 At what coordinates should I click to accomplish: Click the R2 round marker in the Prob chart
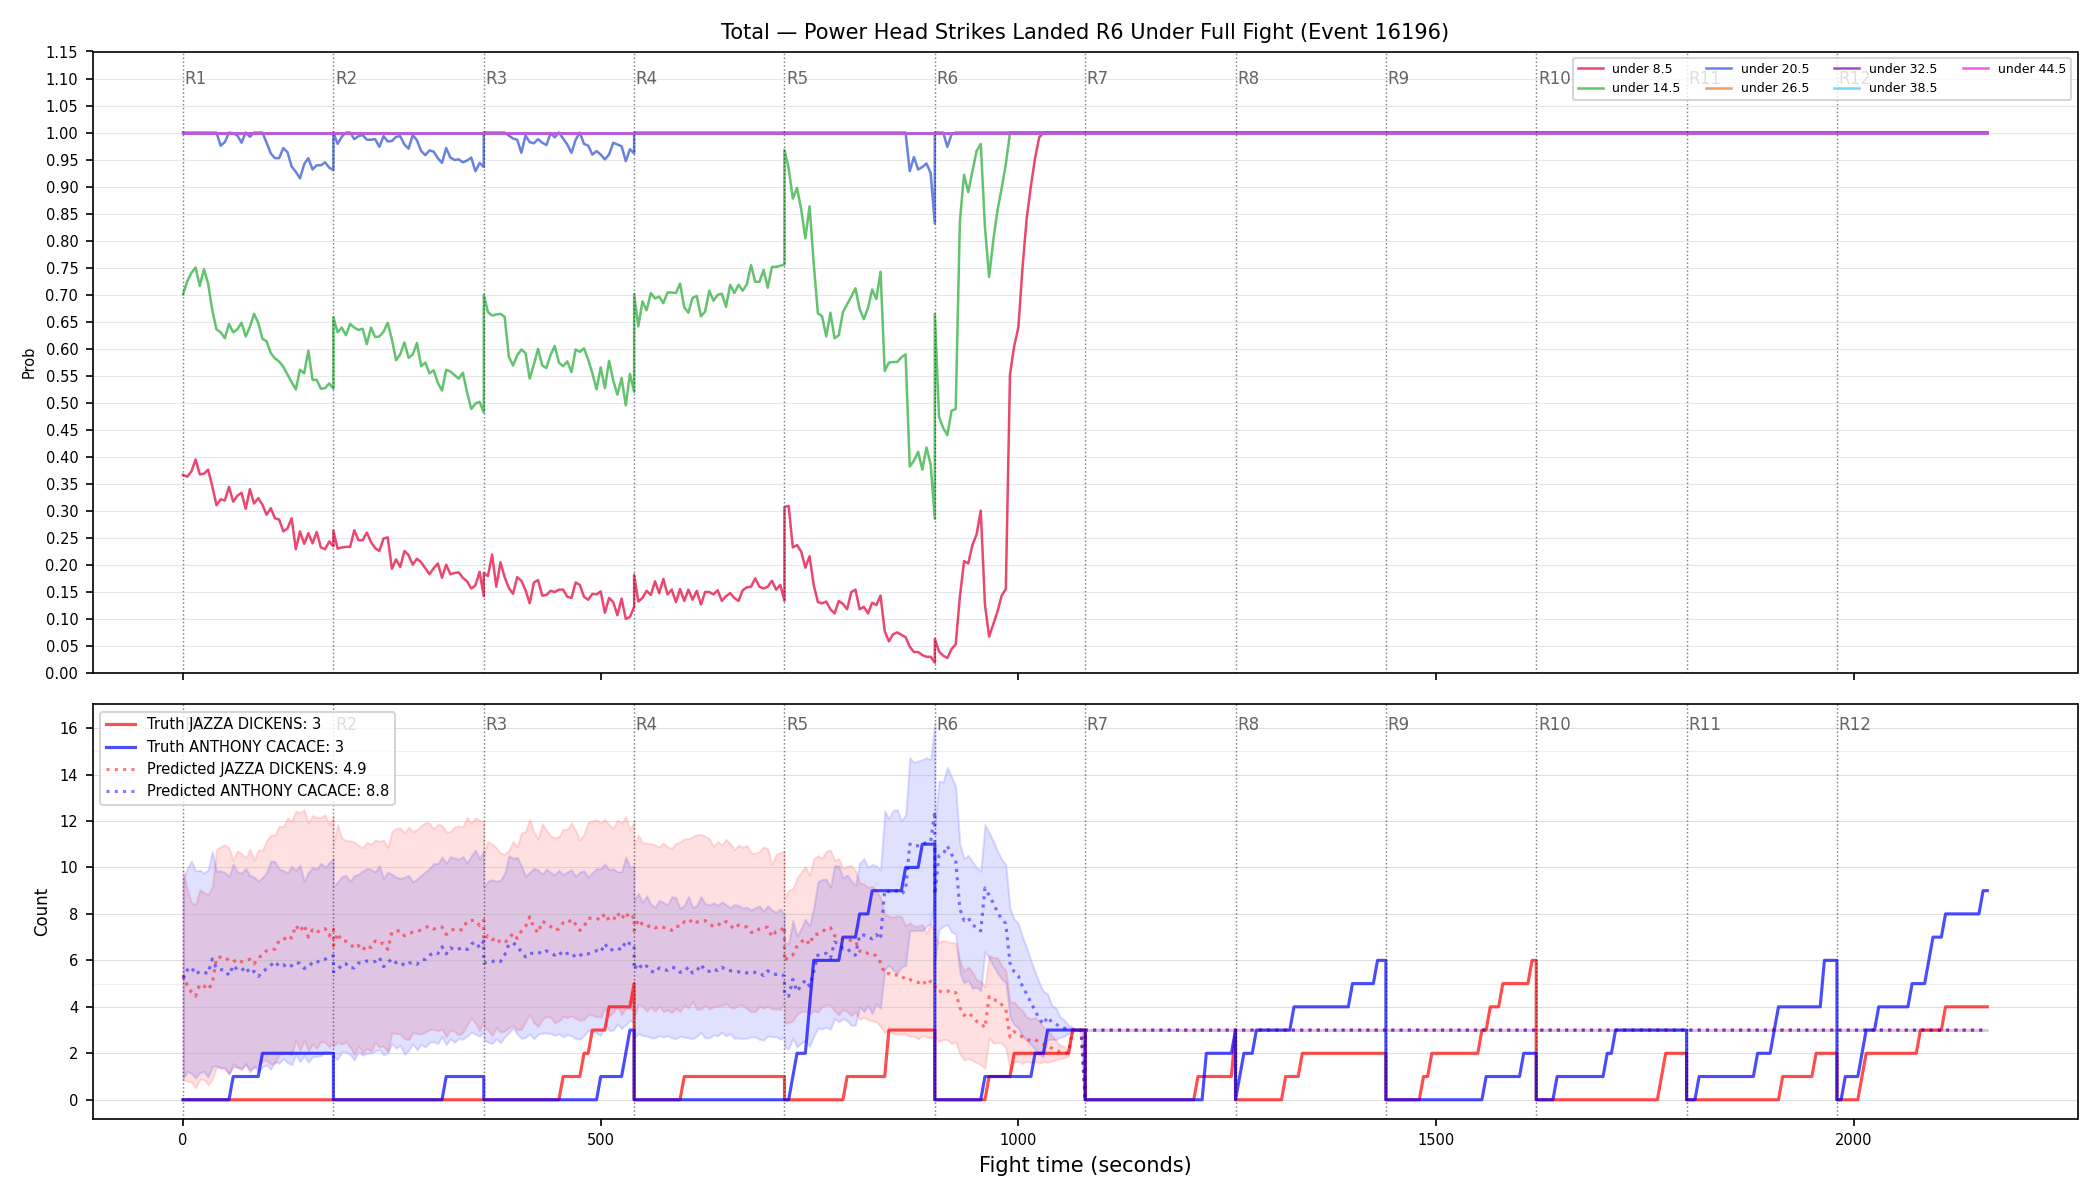(x=346, y=78)
